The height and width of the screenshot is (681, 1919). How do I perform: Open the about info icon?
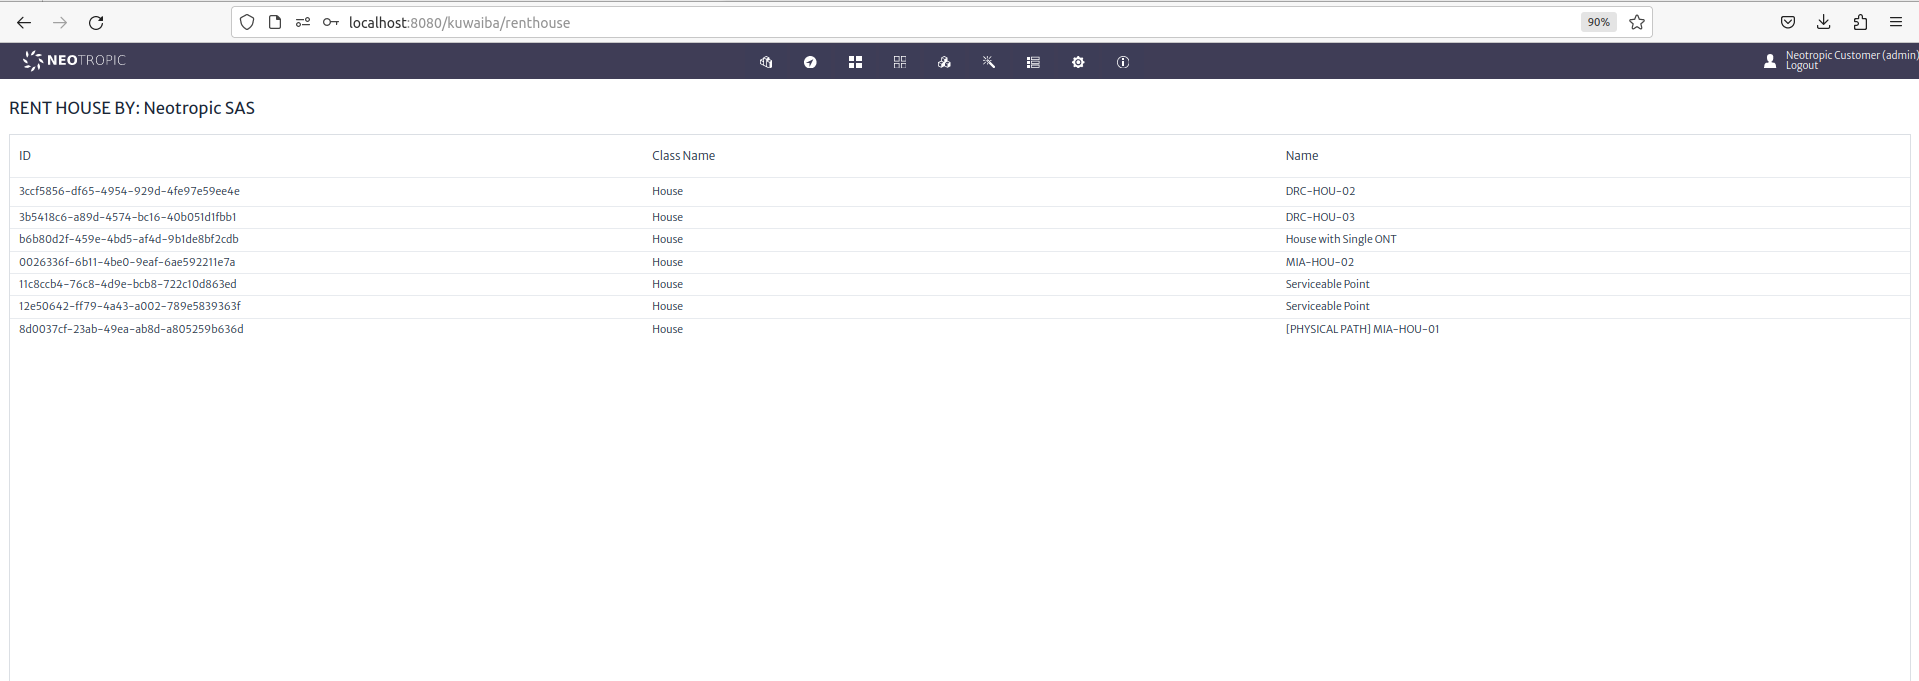click(x=1123, y=62)
